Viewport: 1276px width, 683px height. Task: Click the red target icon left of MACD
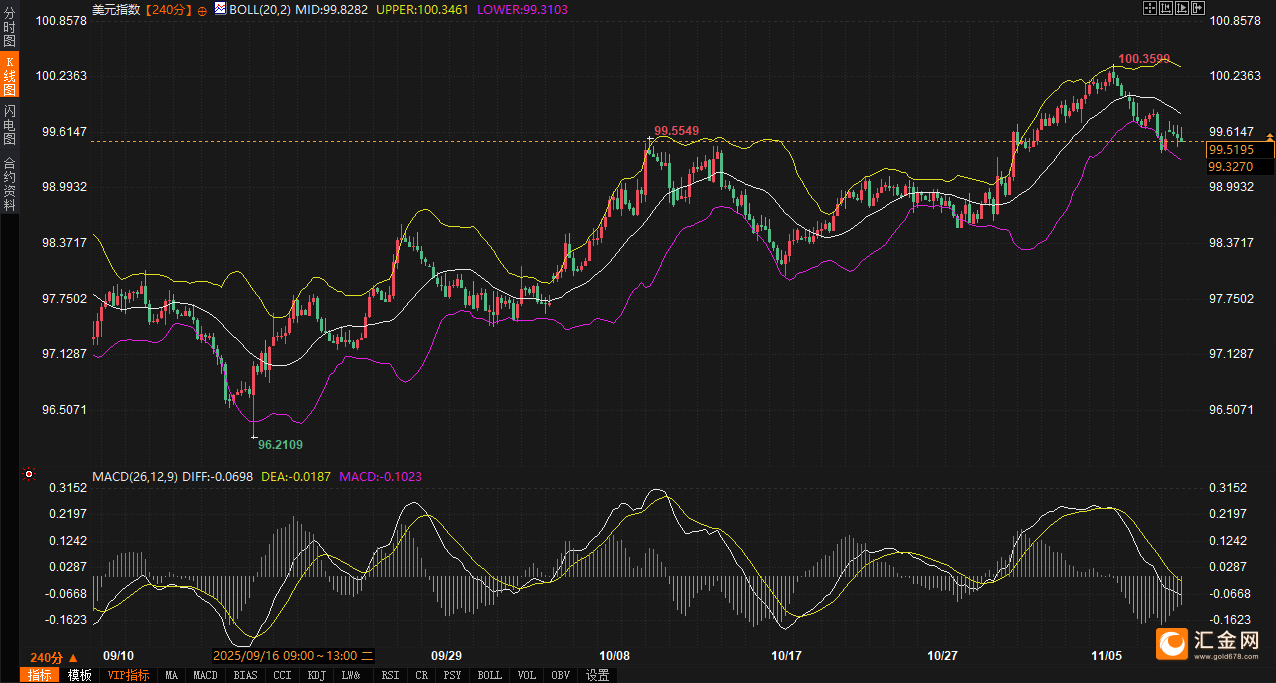tap(29, 473)
